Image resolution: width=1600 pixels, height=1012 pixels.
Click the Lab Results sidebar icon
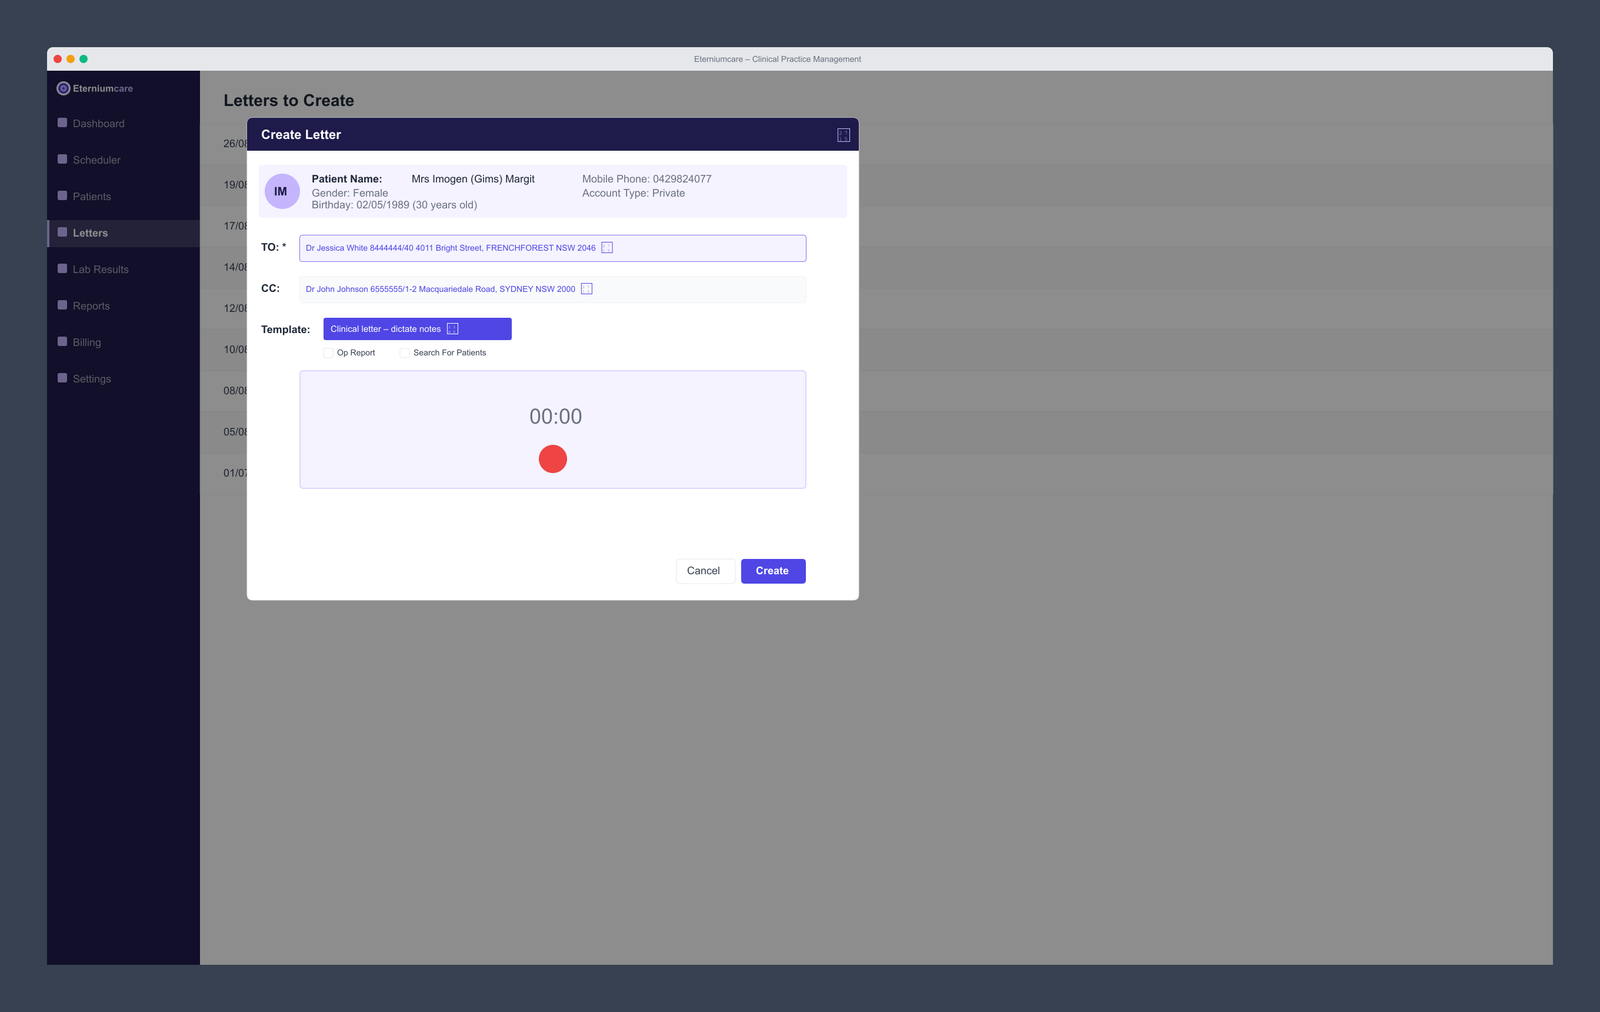coord(62,269)
